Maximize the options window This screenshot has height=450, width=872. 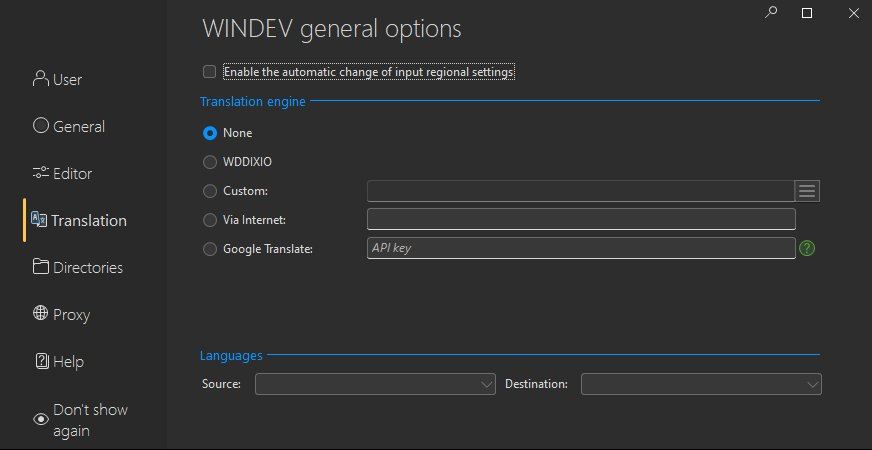(807, 13)
